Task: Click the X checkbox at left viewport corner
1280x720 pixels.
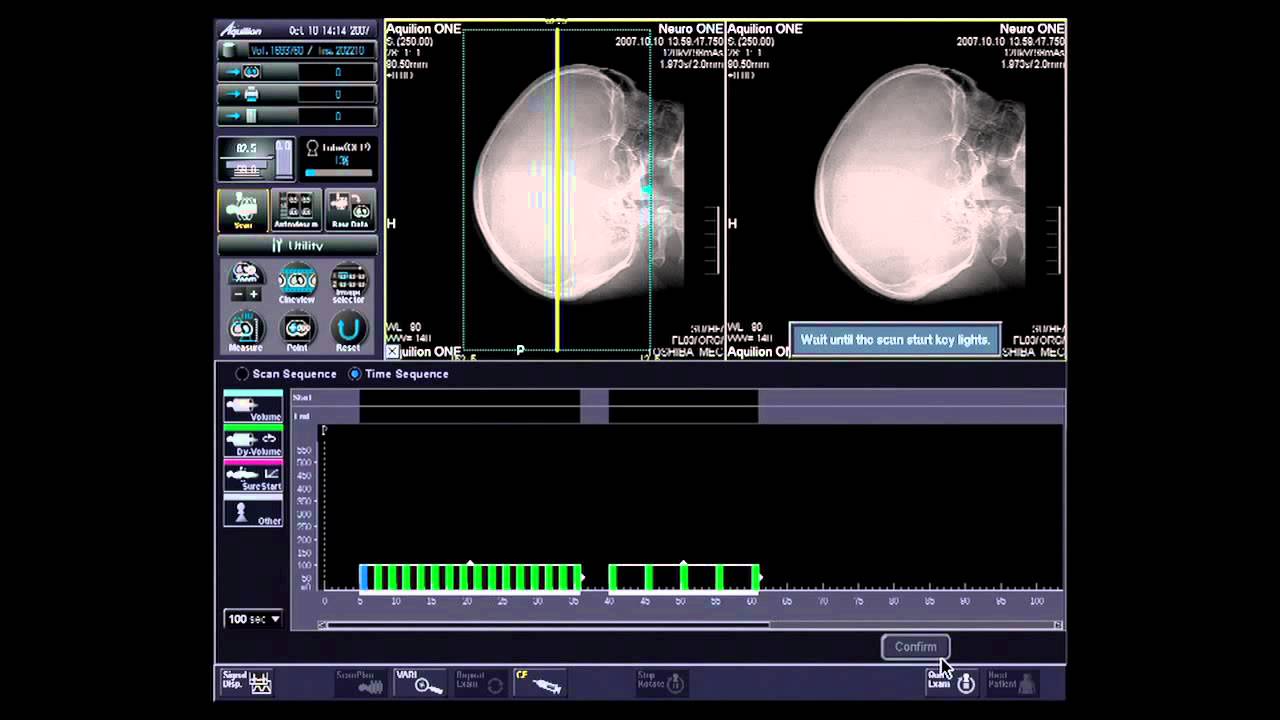Action: tap(392, 352)
